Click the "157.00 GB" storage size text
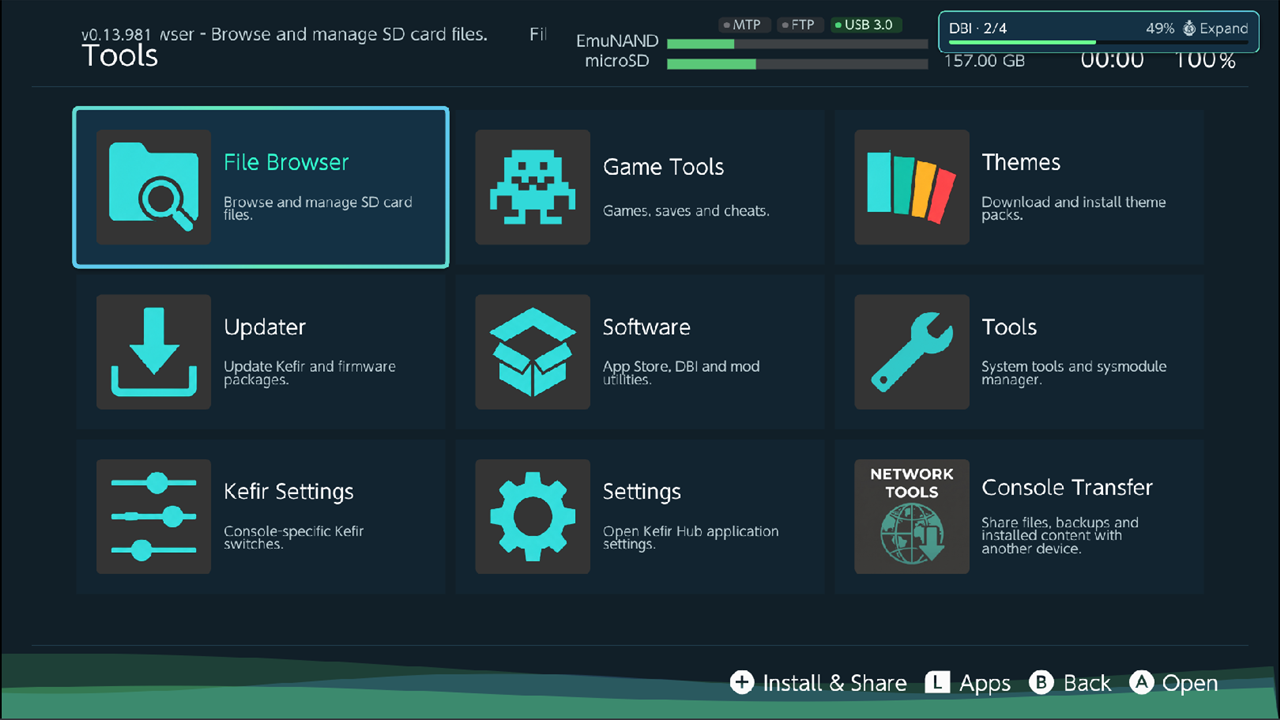Image resolution: width=1280 pixels, height=720 pixels. [x=985, y=61]
